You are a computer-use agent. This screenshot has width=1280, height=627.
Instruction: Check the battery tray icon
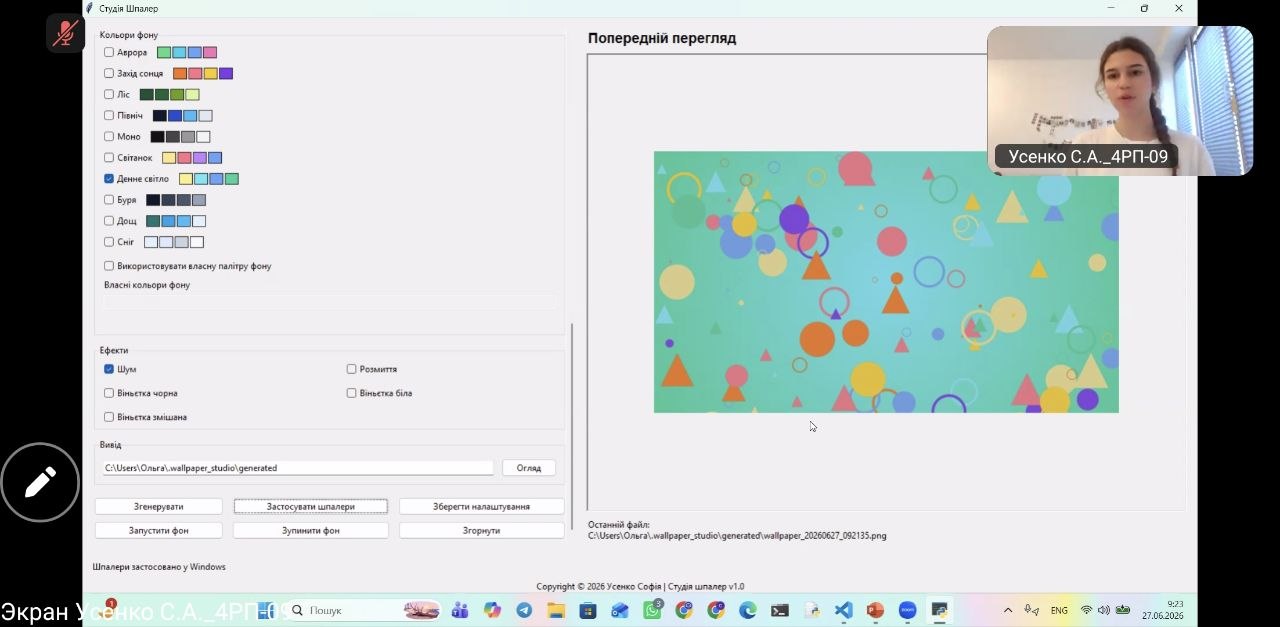[x=1123, y=610]
